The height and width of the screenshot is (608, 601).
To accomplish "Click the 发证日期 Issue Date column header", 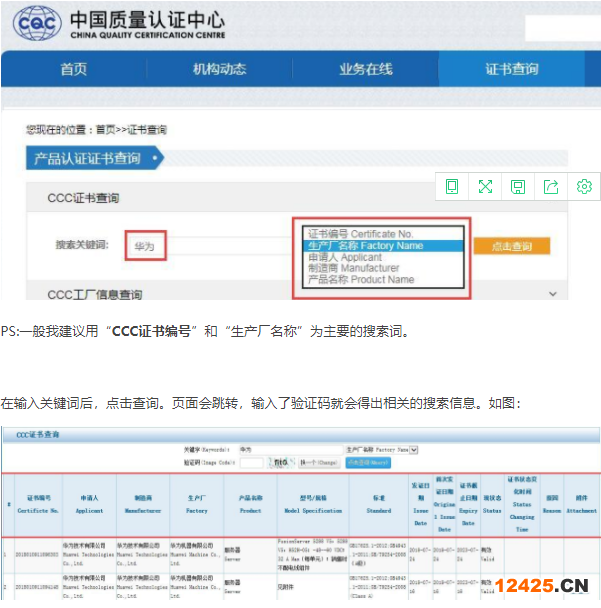I will click(x=421, y=504).
